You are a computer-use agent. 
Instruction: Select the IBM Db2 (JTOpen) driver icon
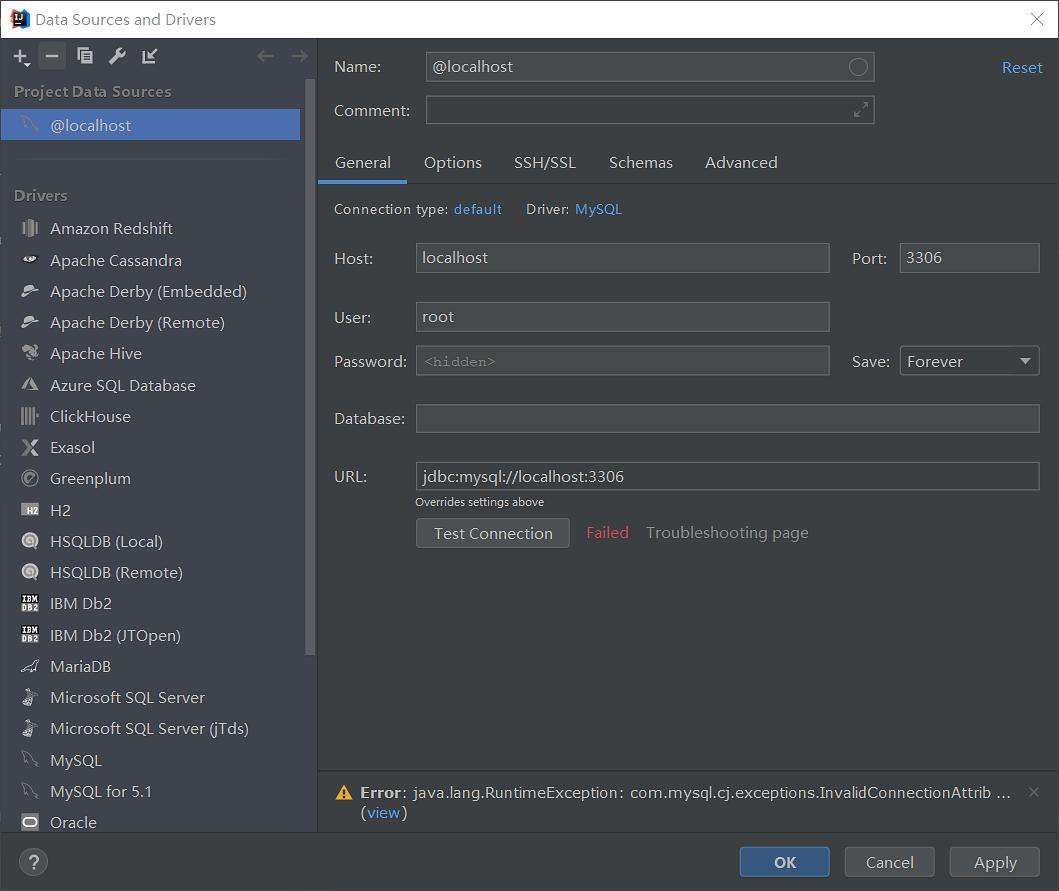(30, 635)
